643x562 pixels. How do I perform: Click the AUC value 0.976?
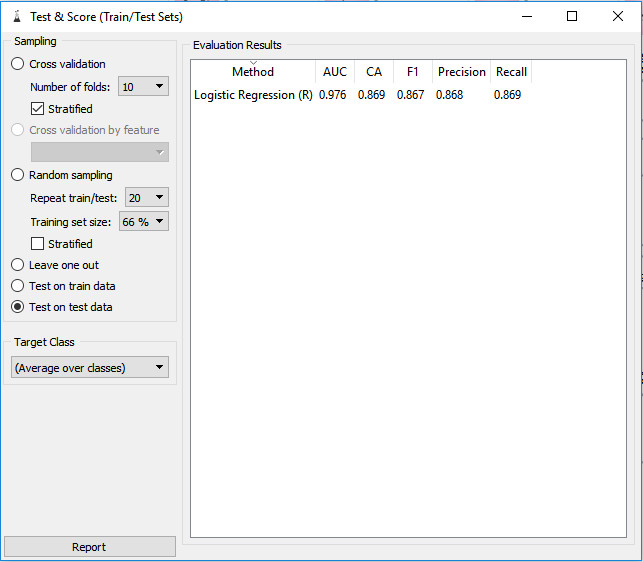(x=333, y=95)
